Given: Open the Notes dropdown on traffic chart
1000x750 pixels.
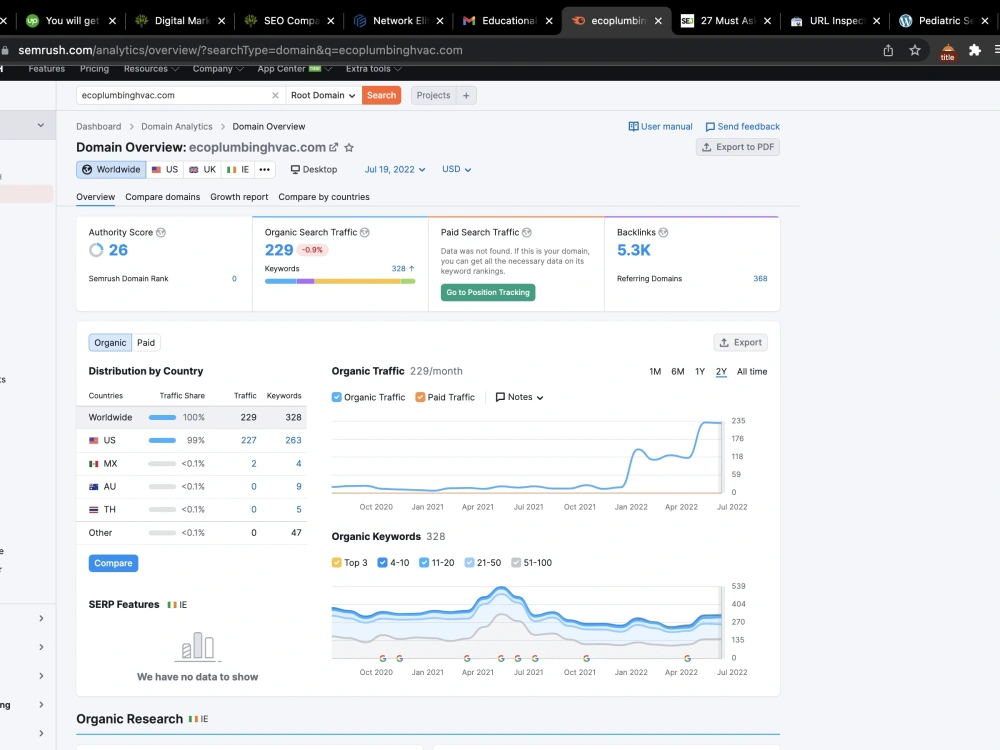Looking at the screenshot, I should coord(520,397).
